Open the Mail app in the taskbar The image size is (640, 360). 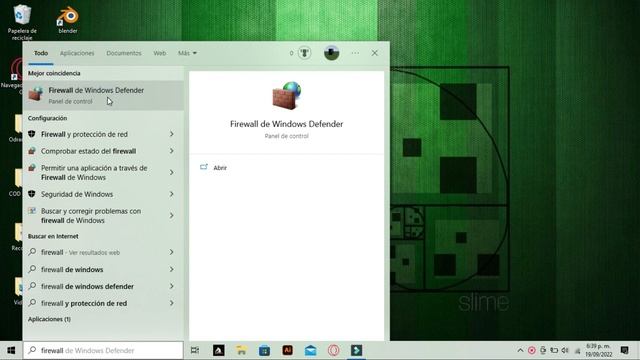coord(311,350)
